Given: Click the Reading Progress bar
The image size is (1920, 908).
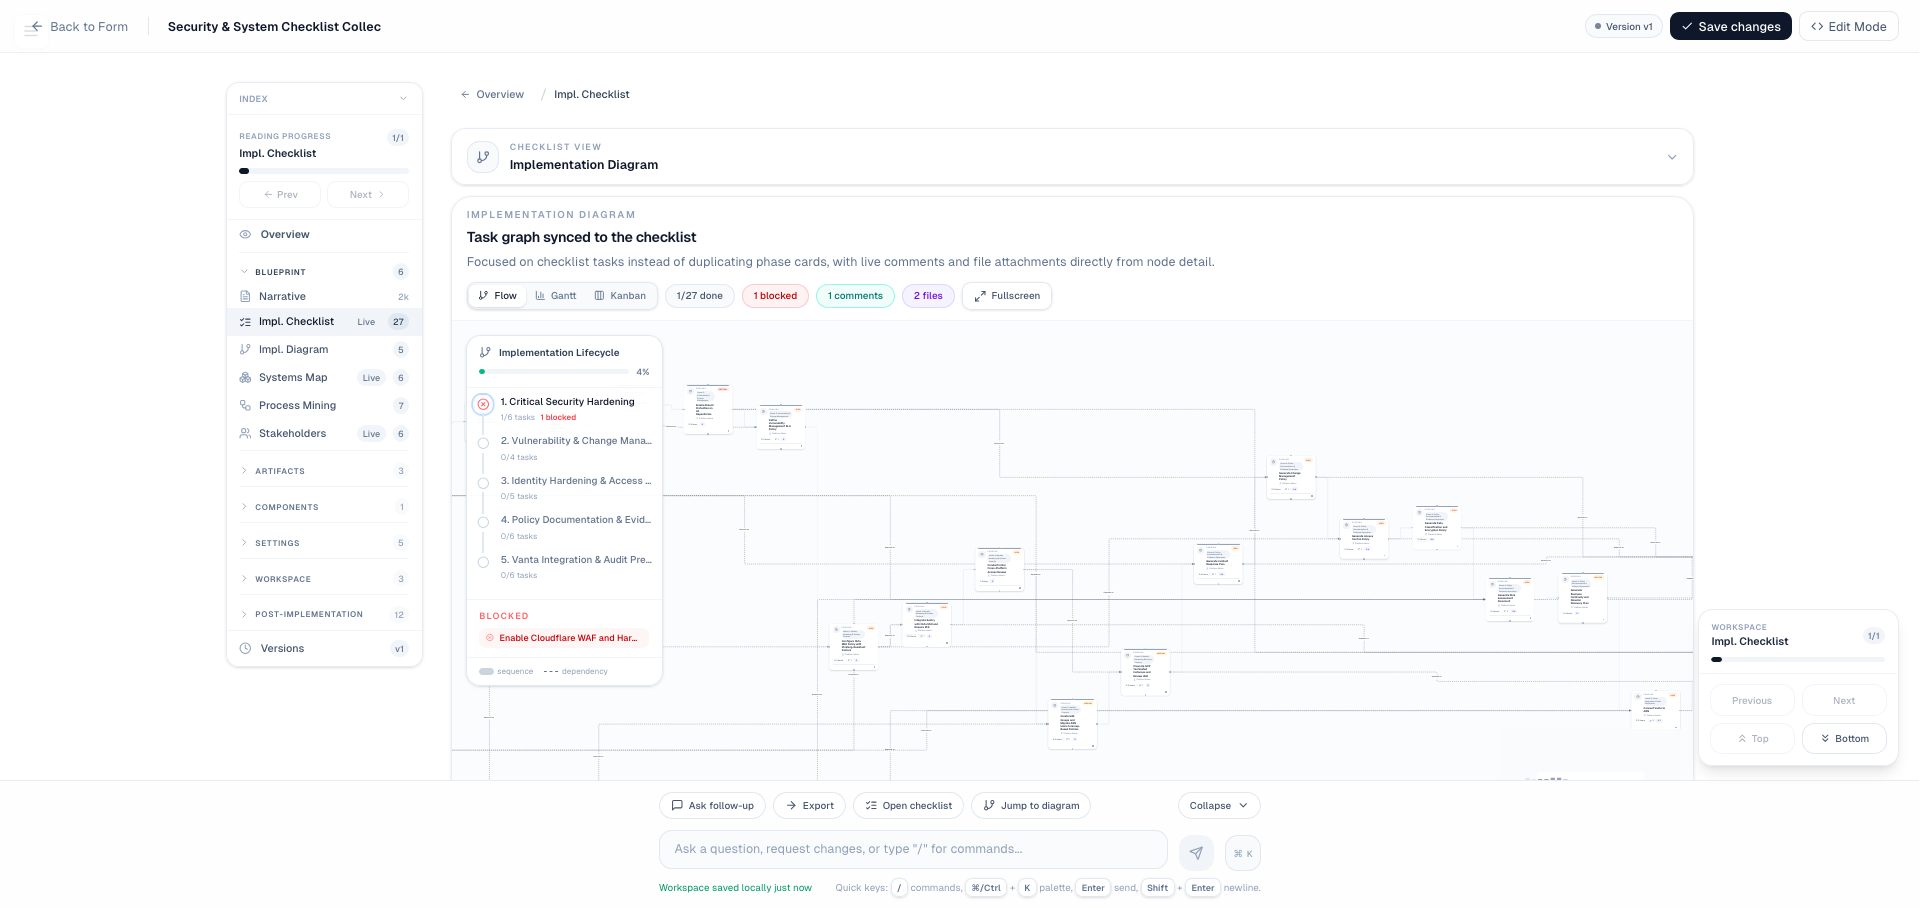Looking at the screenshot, I should (323, 170).
